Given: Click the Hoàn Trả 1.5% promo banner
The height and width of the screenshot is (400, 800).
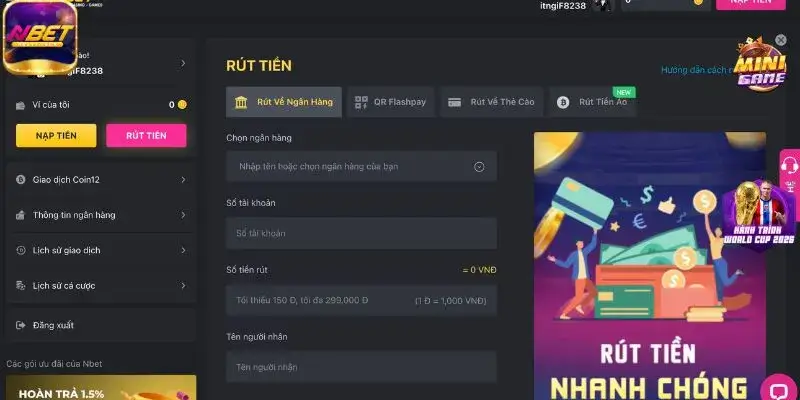Looking at the screenshot, I should [101, 388].
